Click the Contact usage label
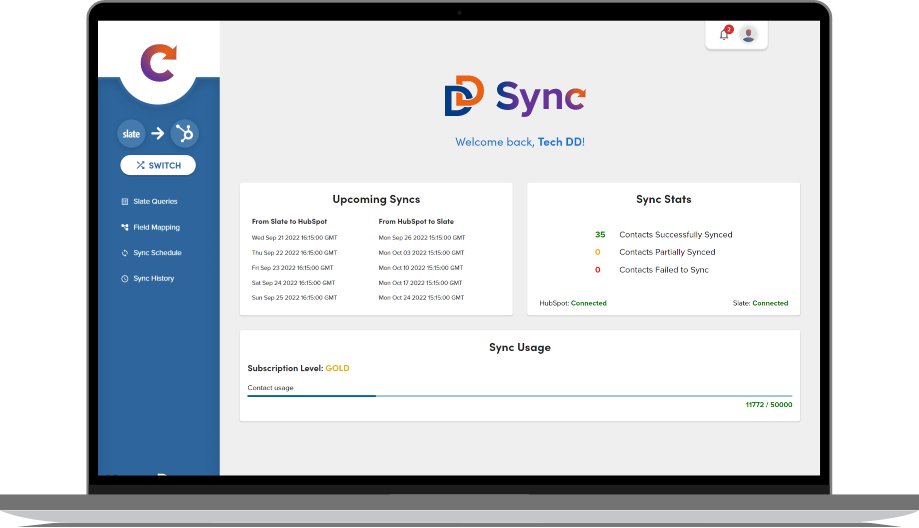Viewport: 919px width, 528px height. click(270, 388)
